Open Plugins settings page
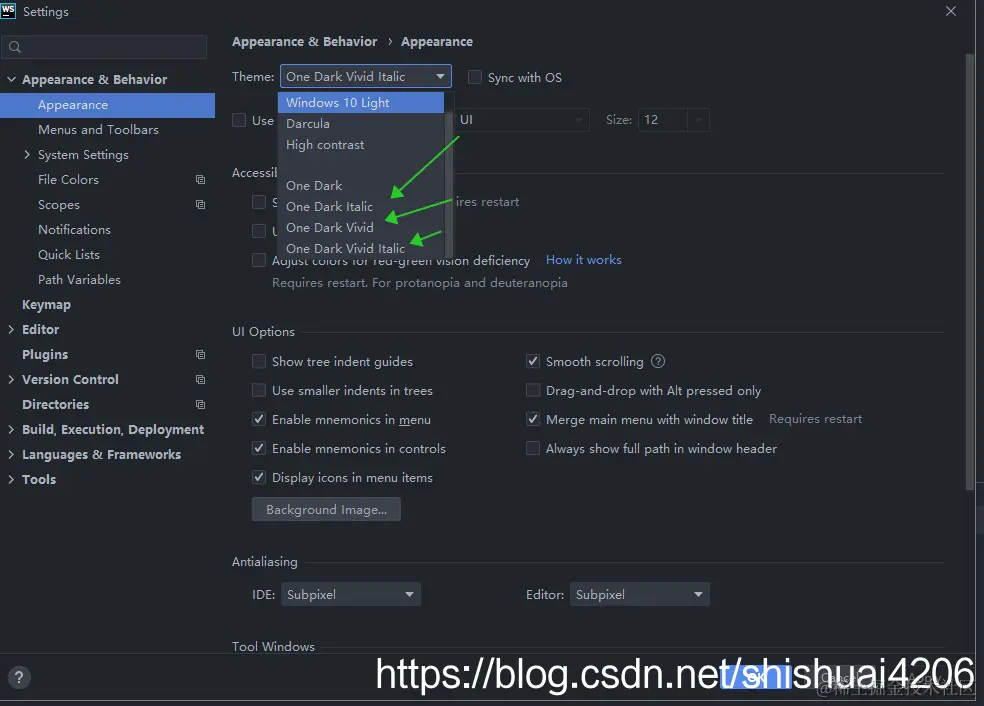The image size is (984, 706). tap(45, 355)
